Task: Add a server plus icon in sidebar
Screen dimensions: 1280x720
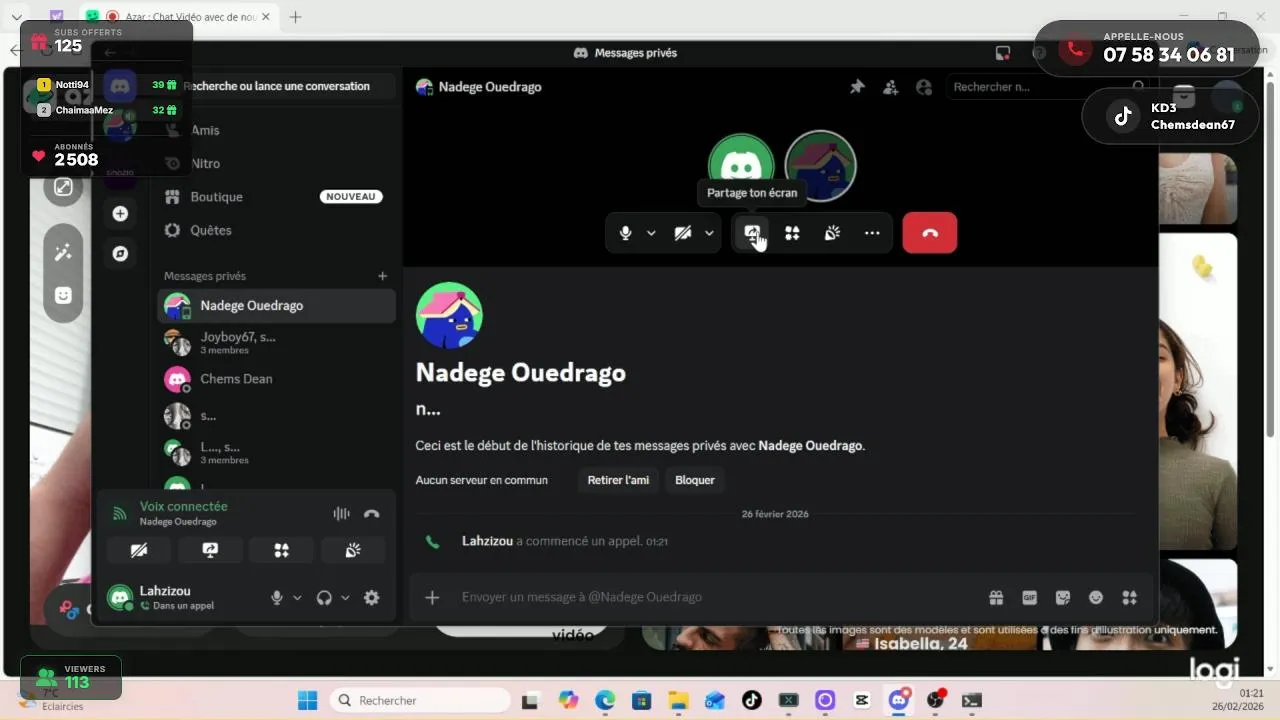Action: click(120, 214)
